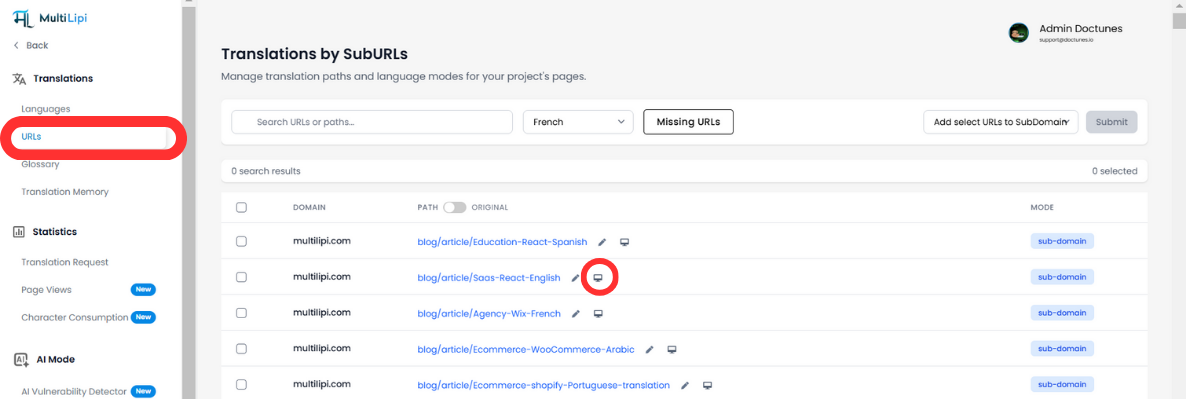
Task: Click the Admin Doctunes avatar
Action: click(1018, 33)
